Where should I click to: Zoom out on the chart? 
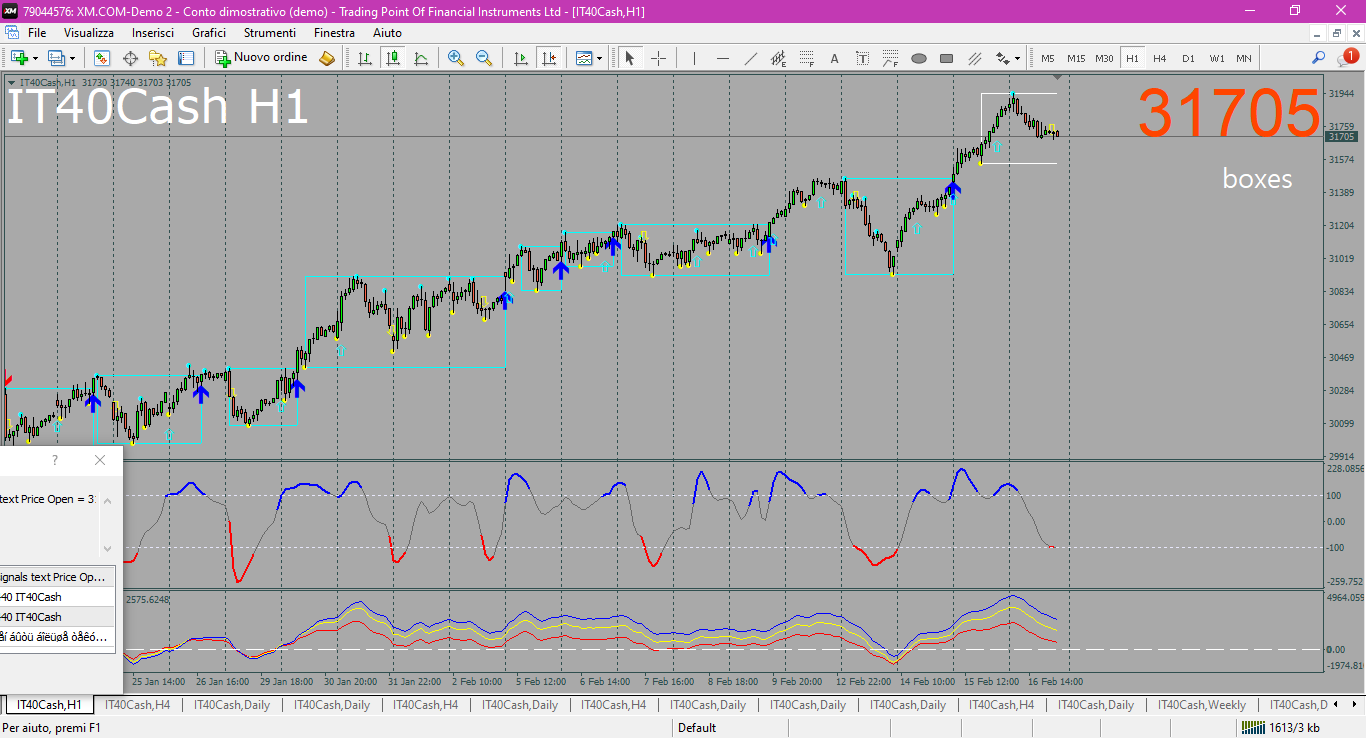tap(484, 58)
